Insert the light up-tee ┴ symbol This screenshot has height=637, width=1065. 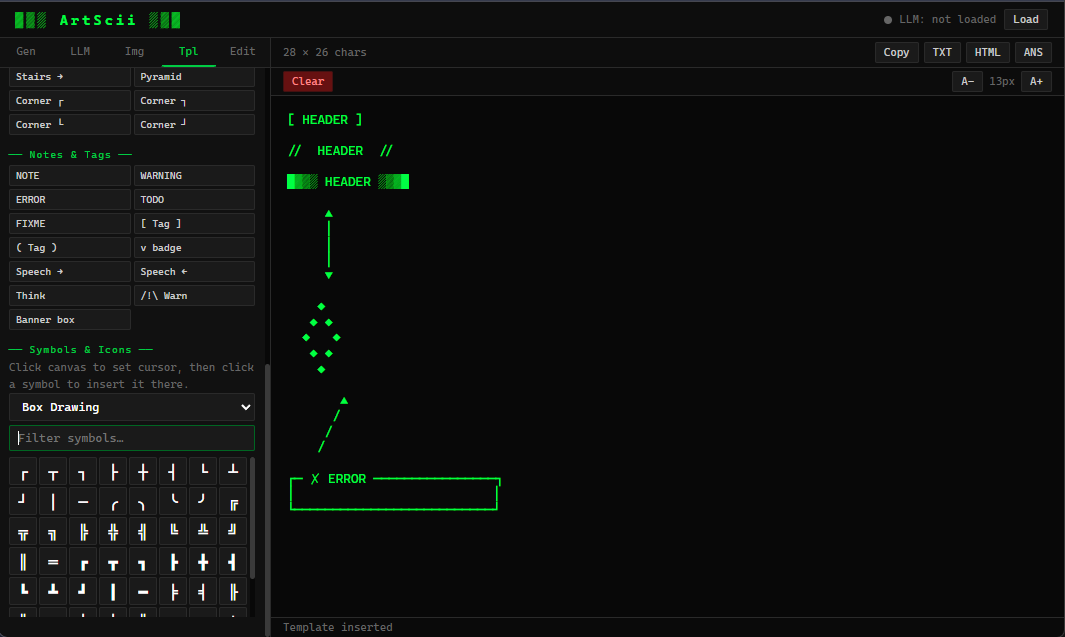[x=232, y=471]
